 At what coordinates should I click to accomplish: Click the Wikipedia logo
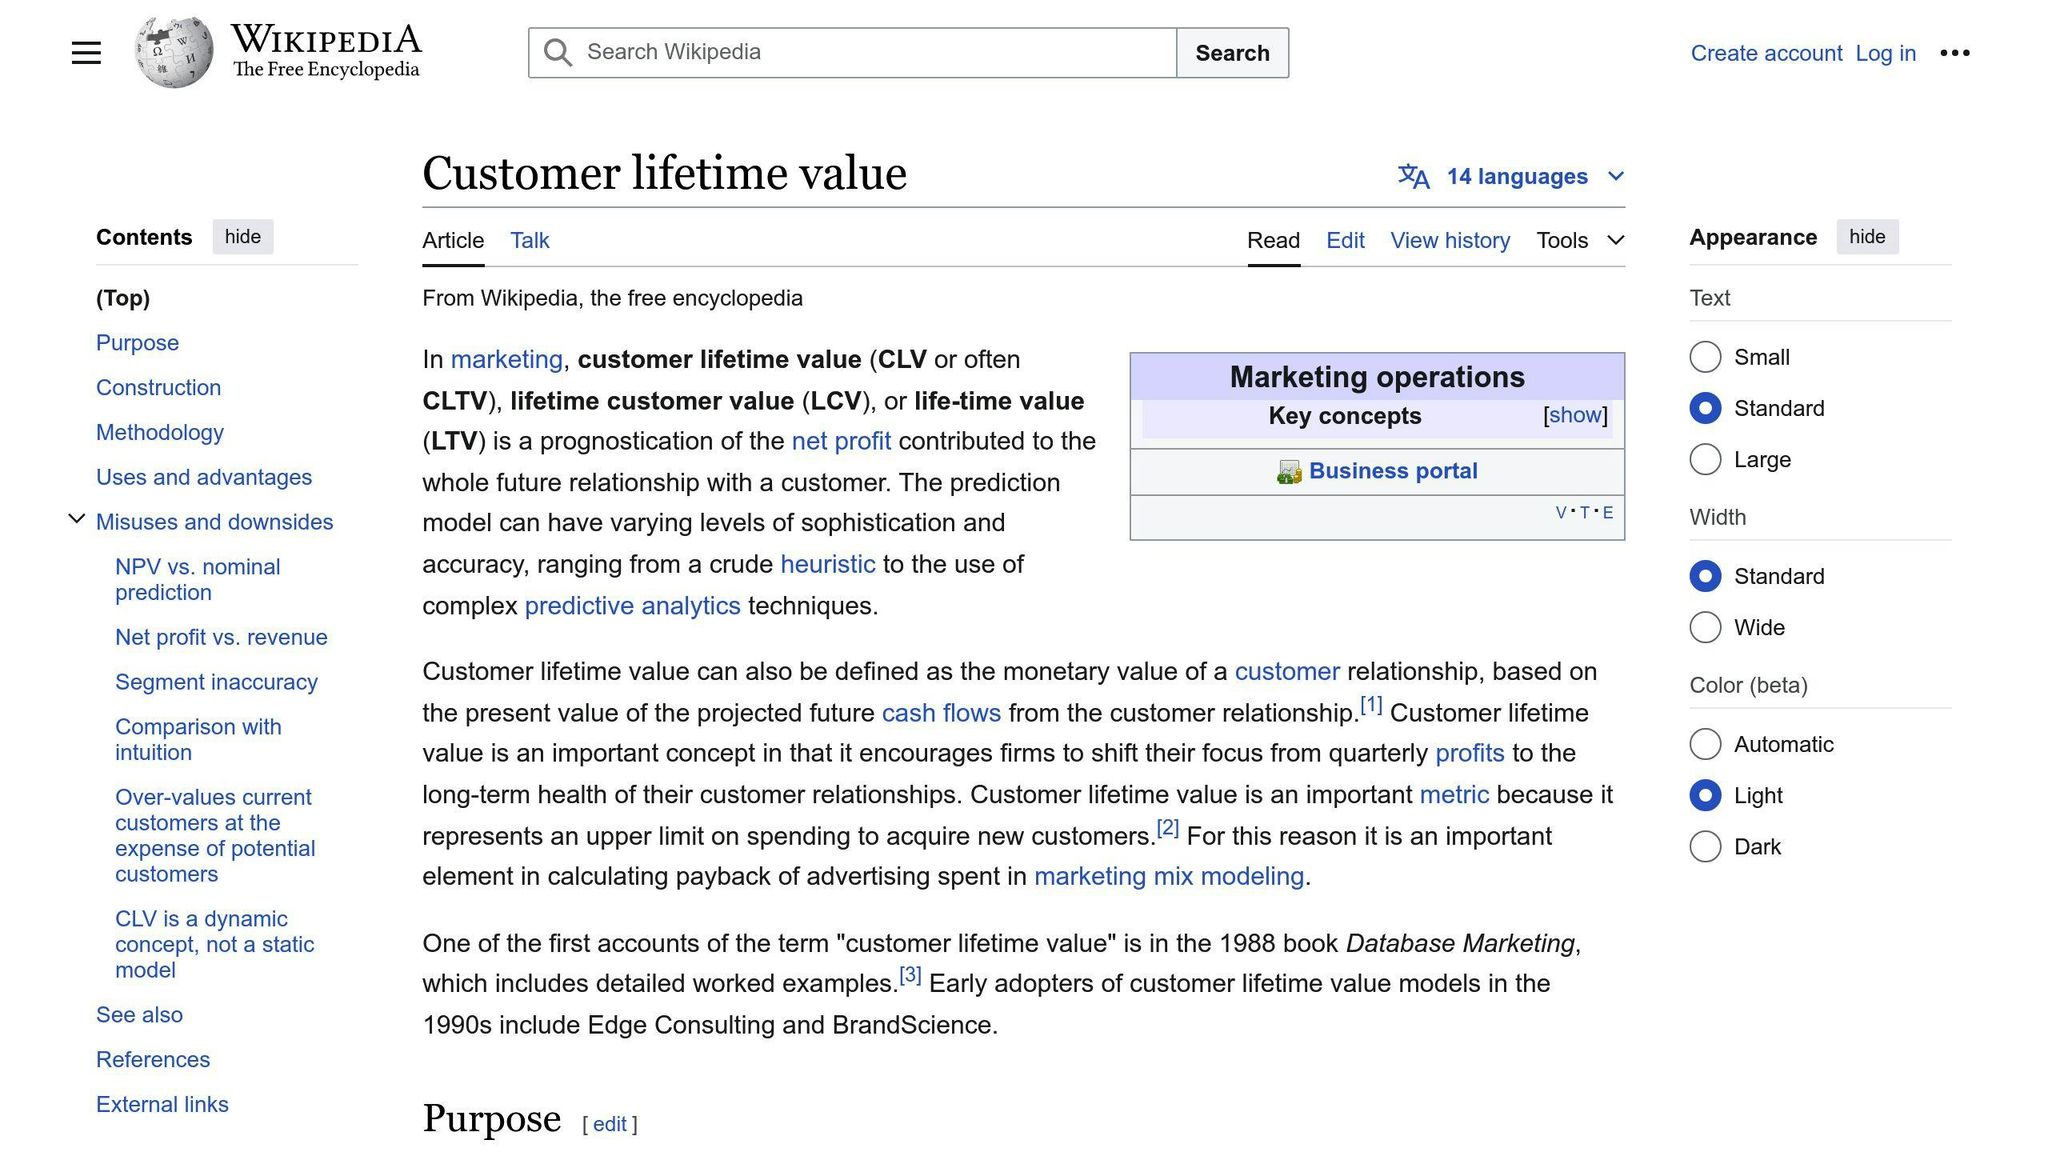(x=172, y=51)
